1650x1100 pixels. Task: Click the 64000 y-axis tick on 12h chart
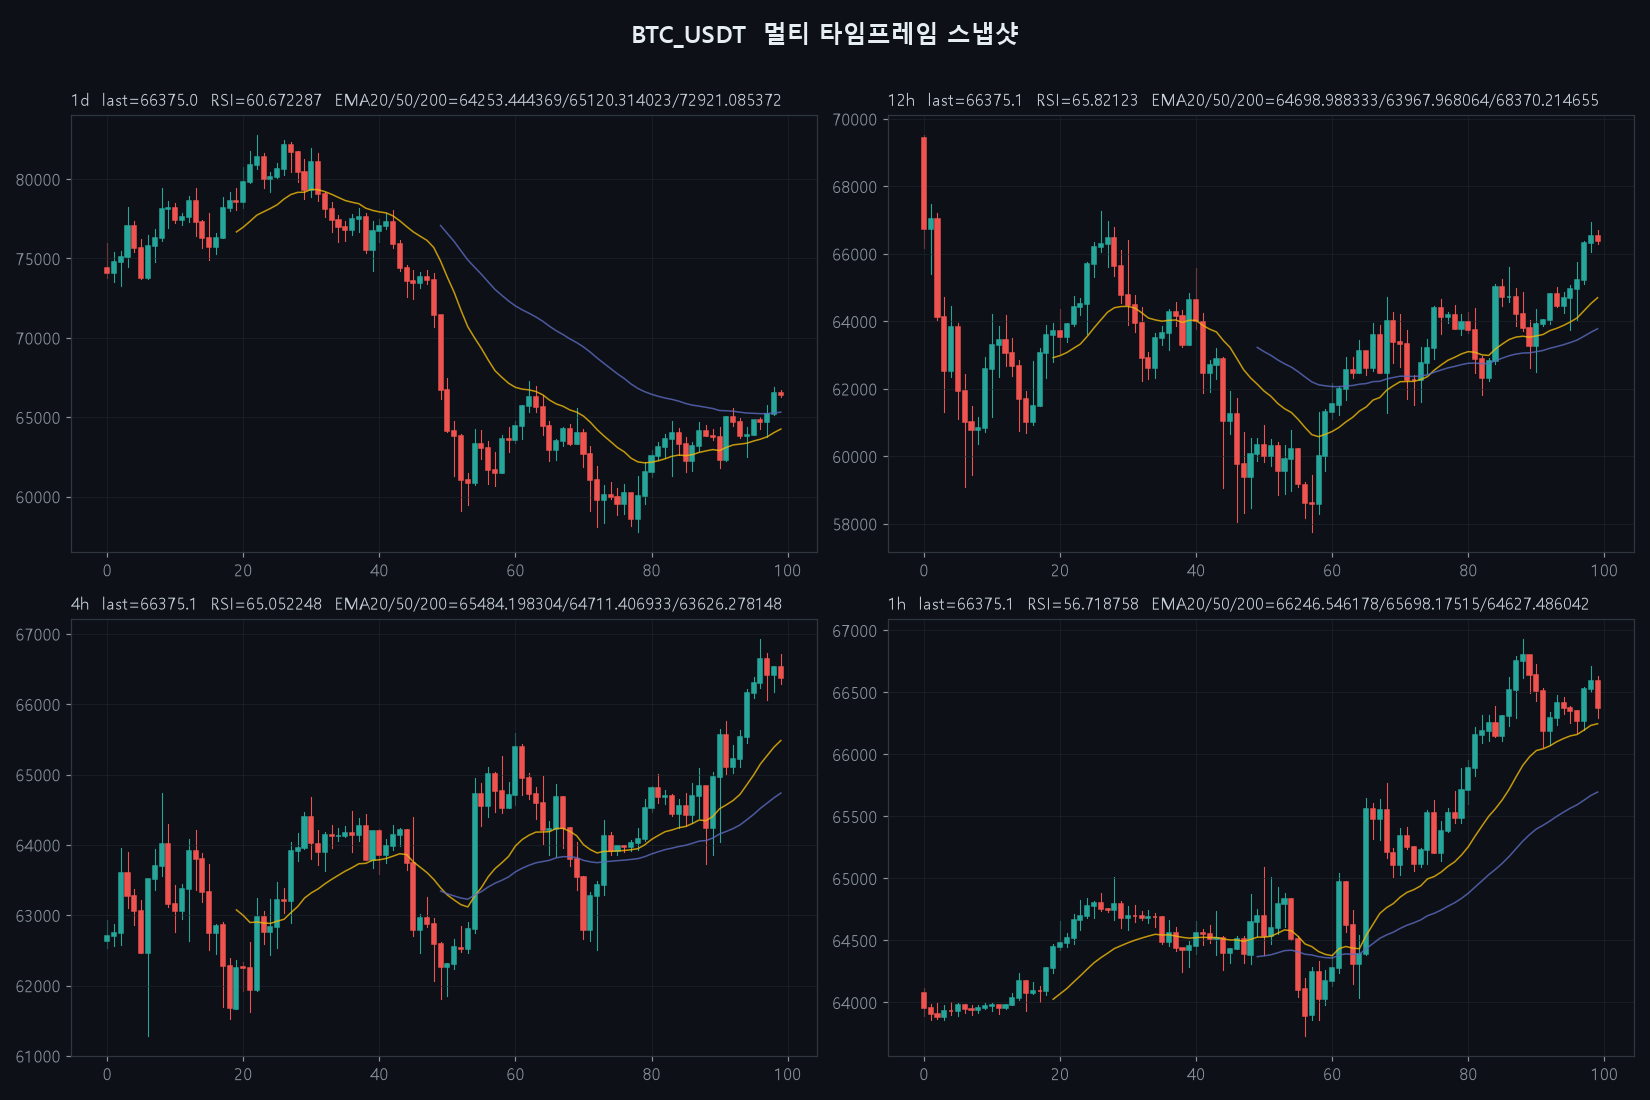(x=855, y=322)
